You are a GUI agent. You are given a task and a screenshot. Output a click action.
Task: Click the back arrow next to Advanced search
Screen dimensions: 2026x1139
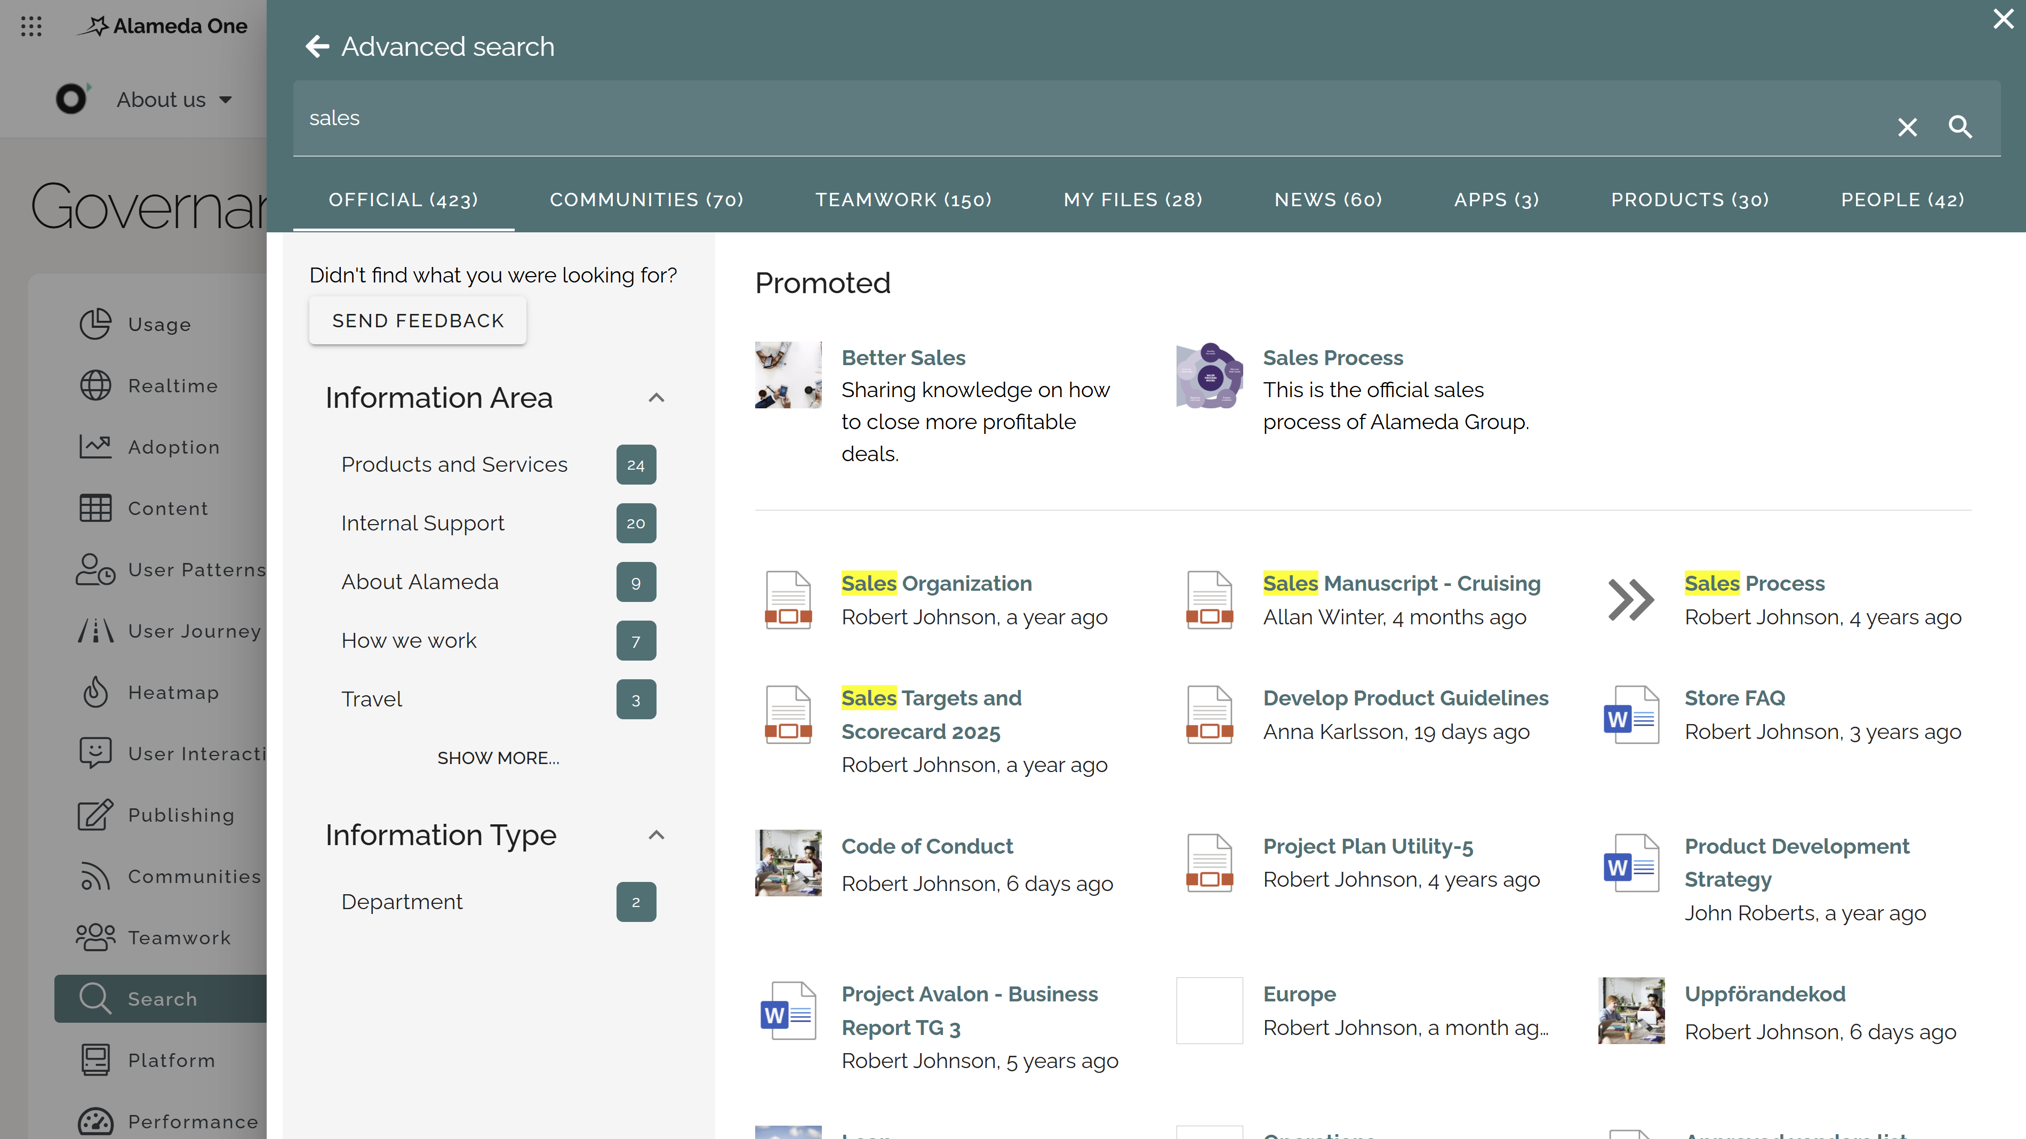click(317, 46)
